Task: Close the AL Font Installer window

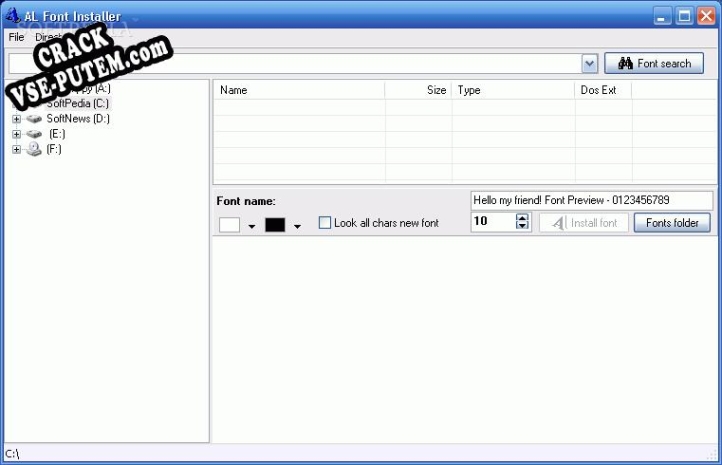Action: pos(706,16)
